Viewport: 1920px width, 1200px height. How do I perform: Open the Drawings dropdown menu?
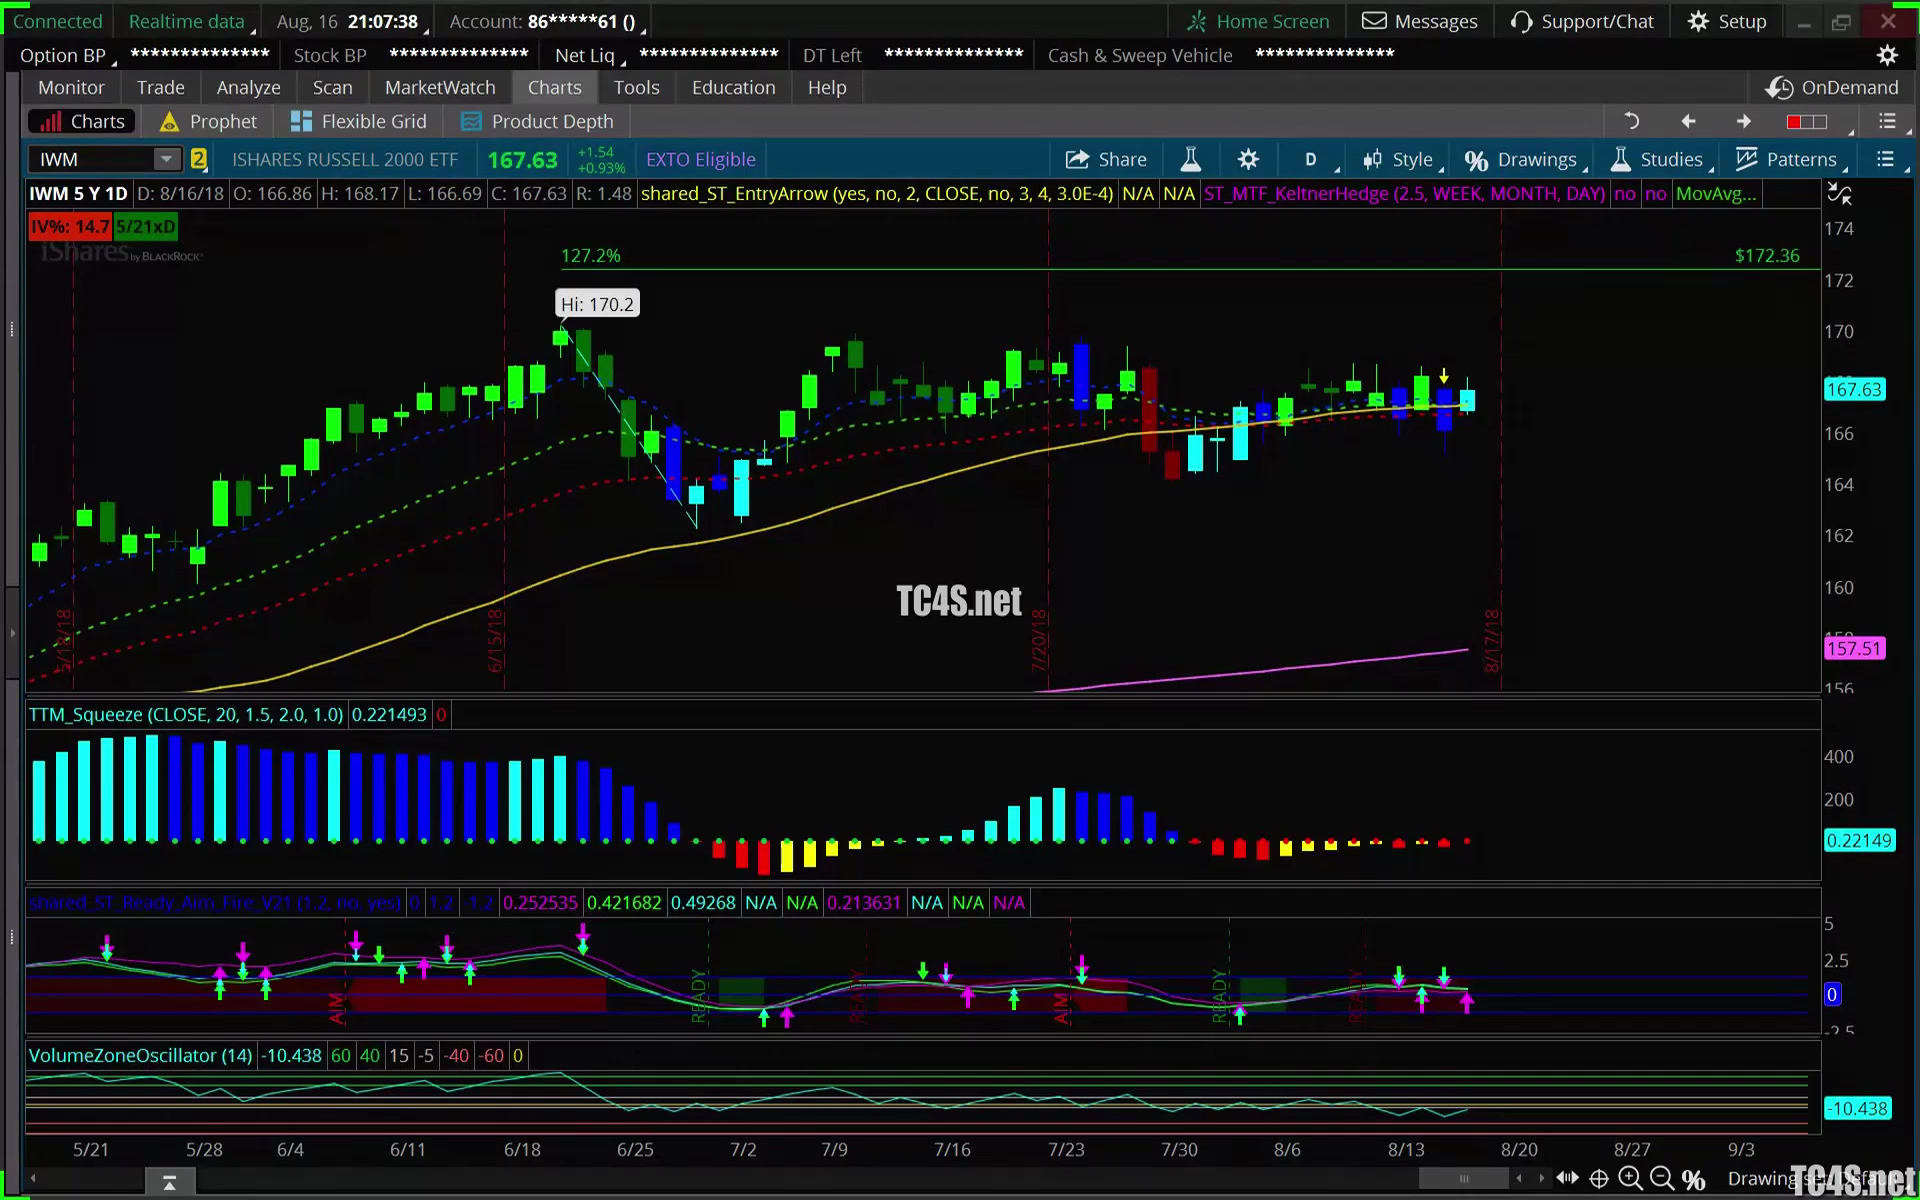tap(1525, 159)
